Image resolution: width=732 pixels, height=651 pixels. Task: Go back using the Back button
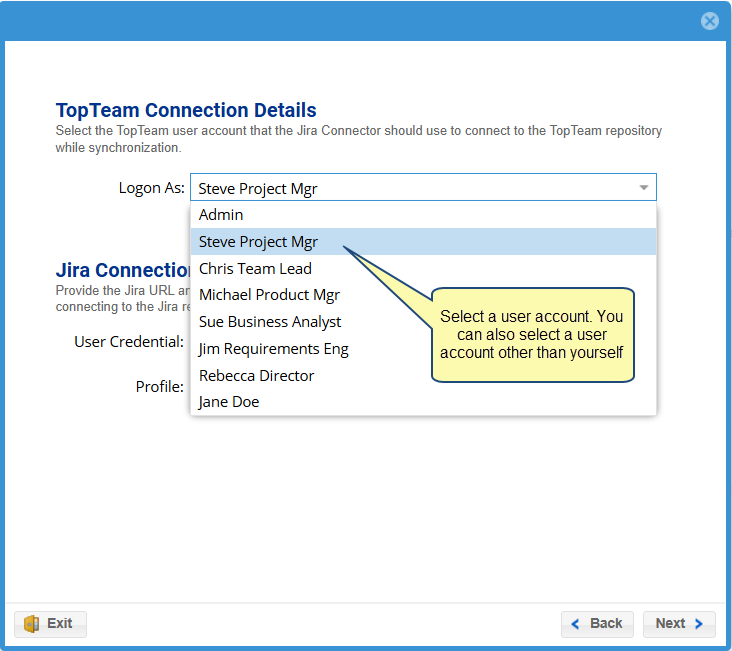597,623
